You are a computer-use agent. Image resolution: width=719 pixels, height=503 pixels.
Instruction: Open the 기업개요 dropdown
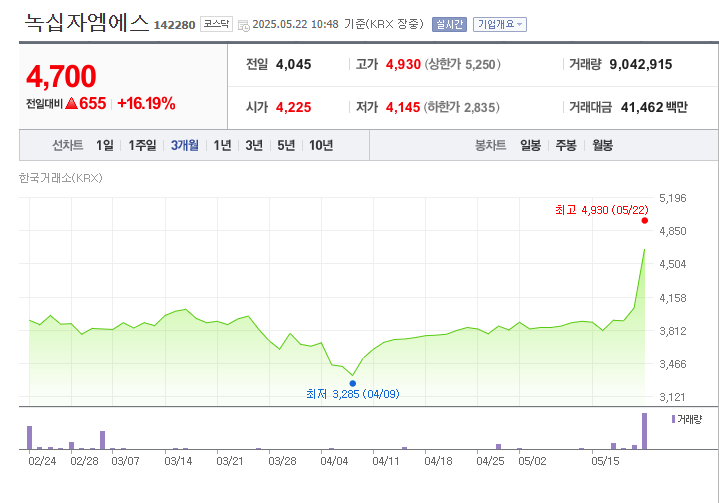[500, 24]
